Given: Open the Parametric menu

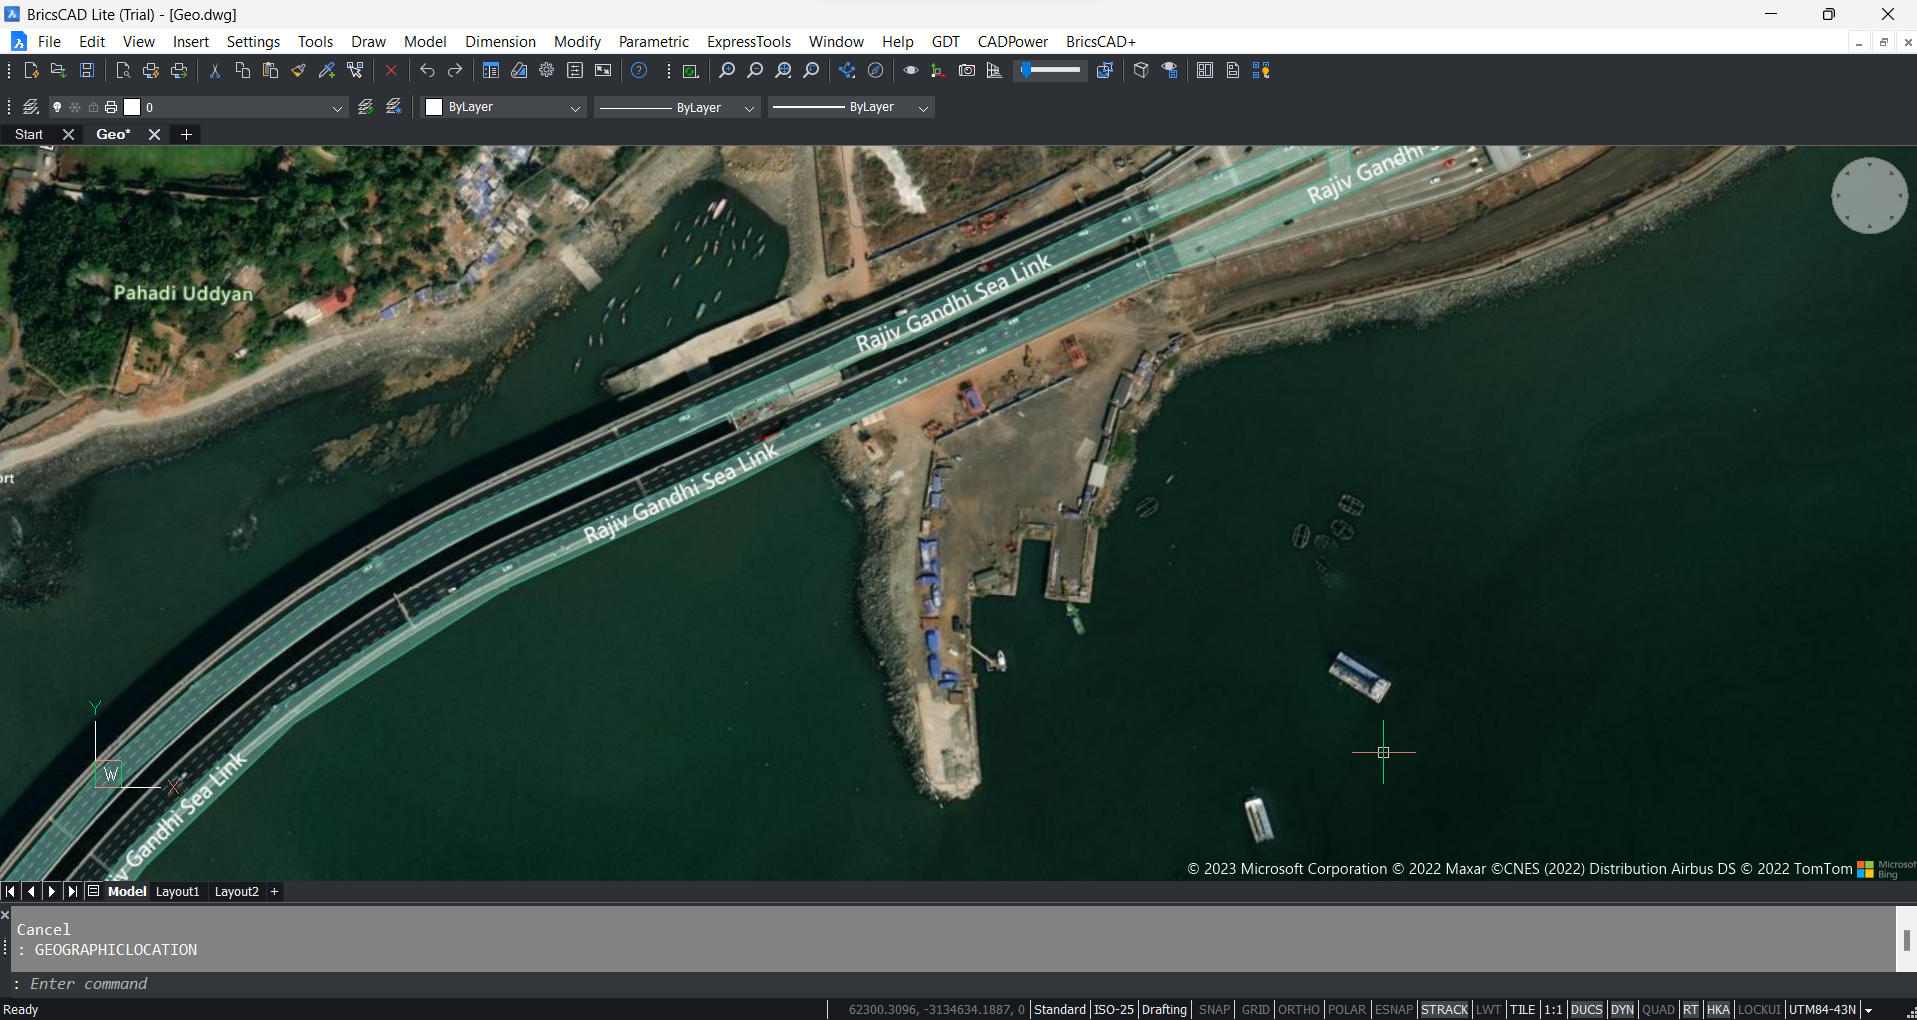Looking at the screenshot, I should click(653, 41).
